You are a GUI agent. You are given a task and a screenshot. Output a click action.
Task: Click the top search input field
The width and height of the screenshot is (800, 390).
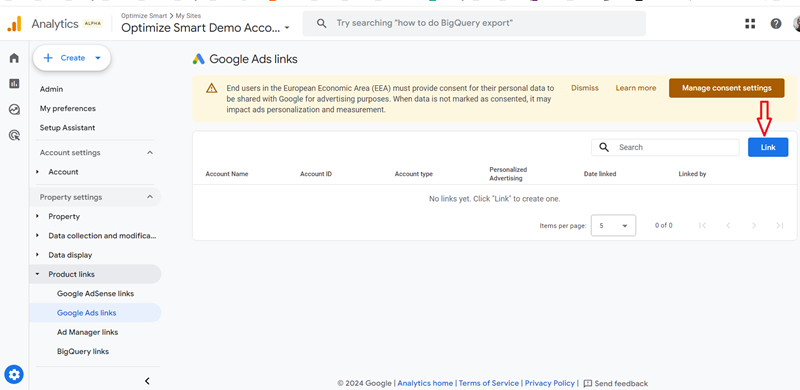click(474, 23)
